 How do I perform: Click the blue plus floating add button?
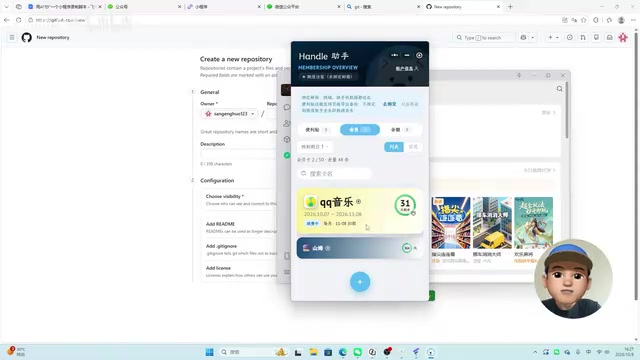click(360, 282)
